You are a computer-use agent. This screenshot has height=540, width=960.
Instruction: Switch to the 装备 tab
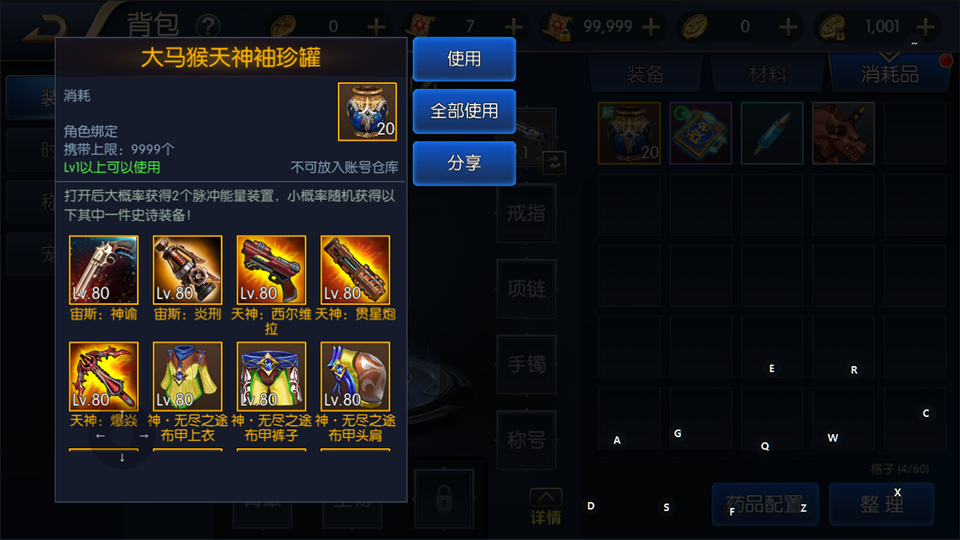[x=645, y=74]
